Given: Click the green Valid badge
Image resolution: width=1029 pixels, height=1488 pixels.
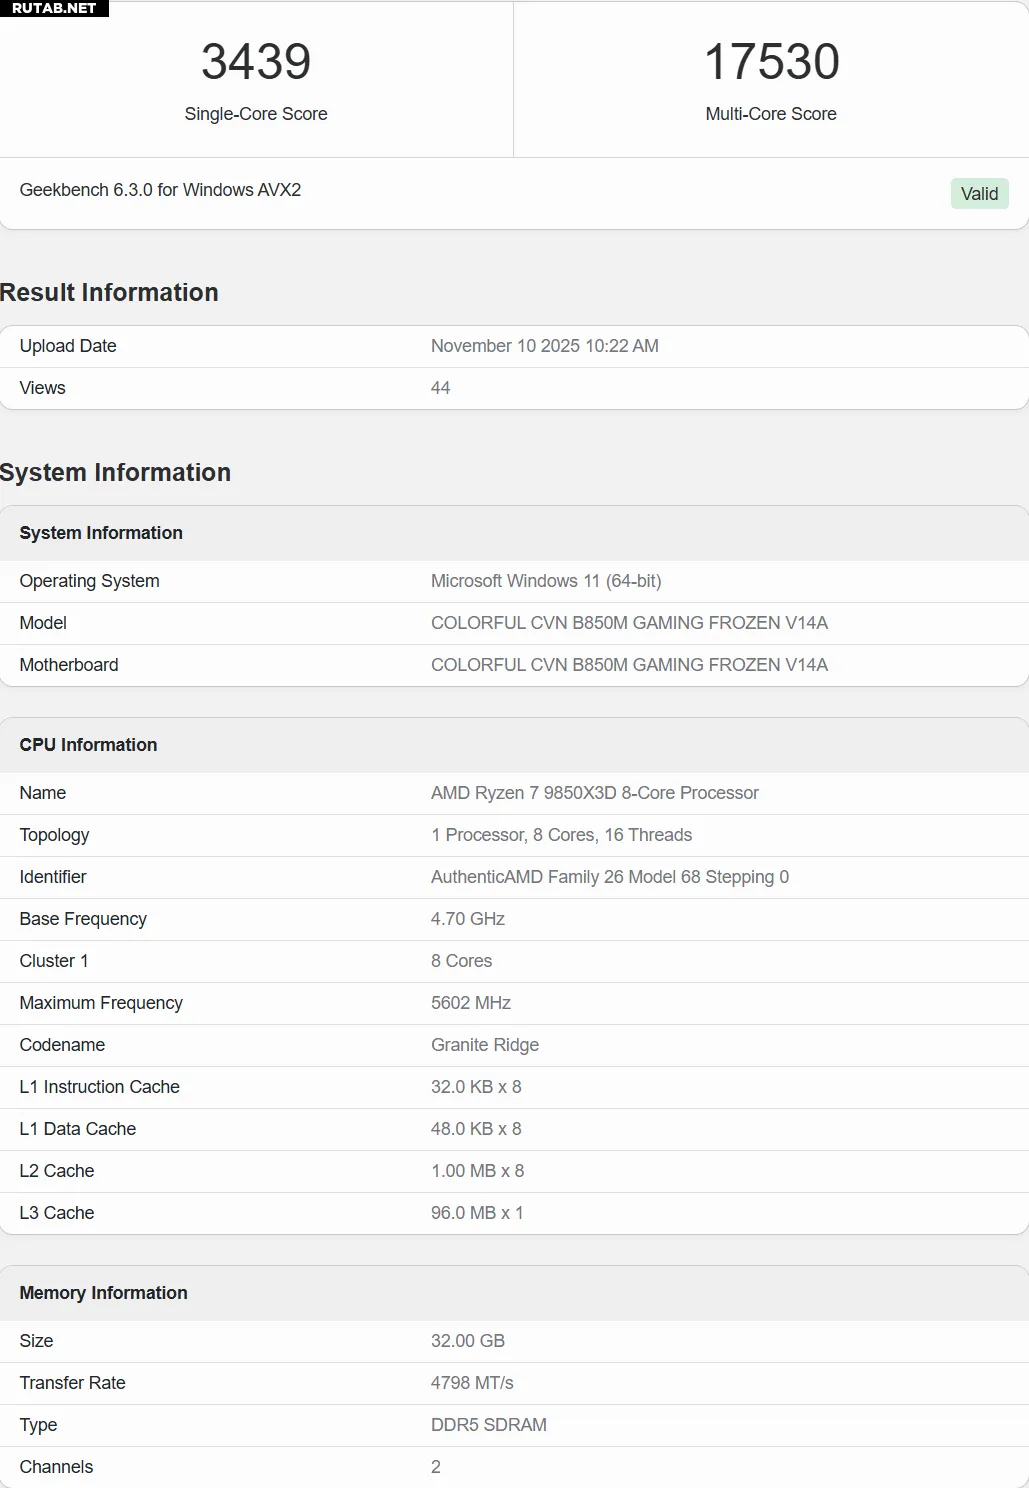Looking at the screenshot, I should click(979, 194).
